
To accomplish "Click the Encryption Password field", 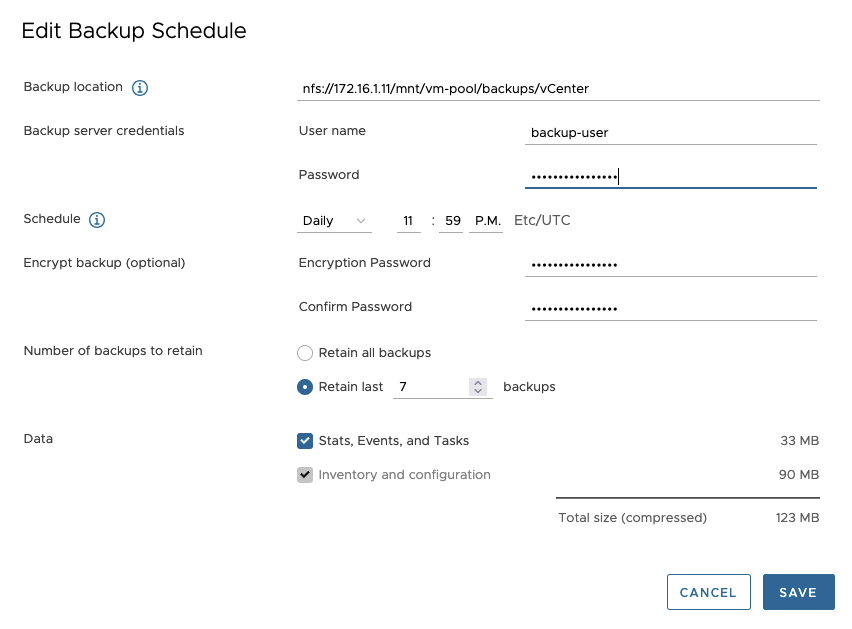I will tap(670, 264).
